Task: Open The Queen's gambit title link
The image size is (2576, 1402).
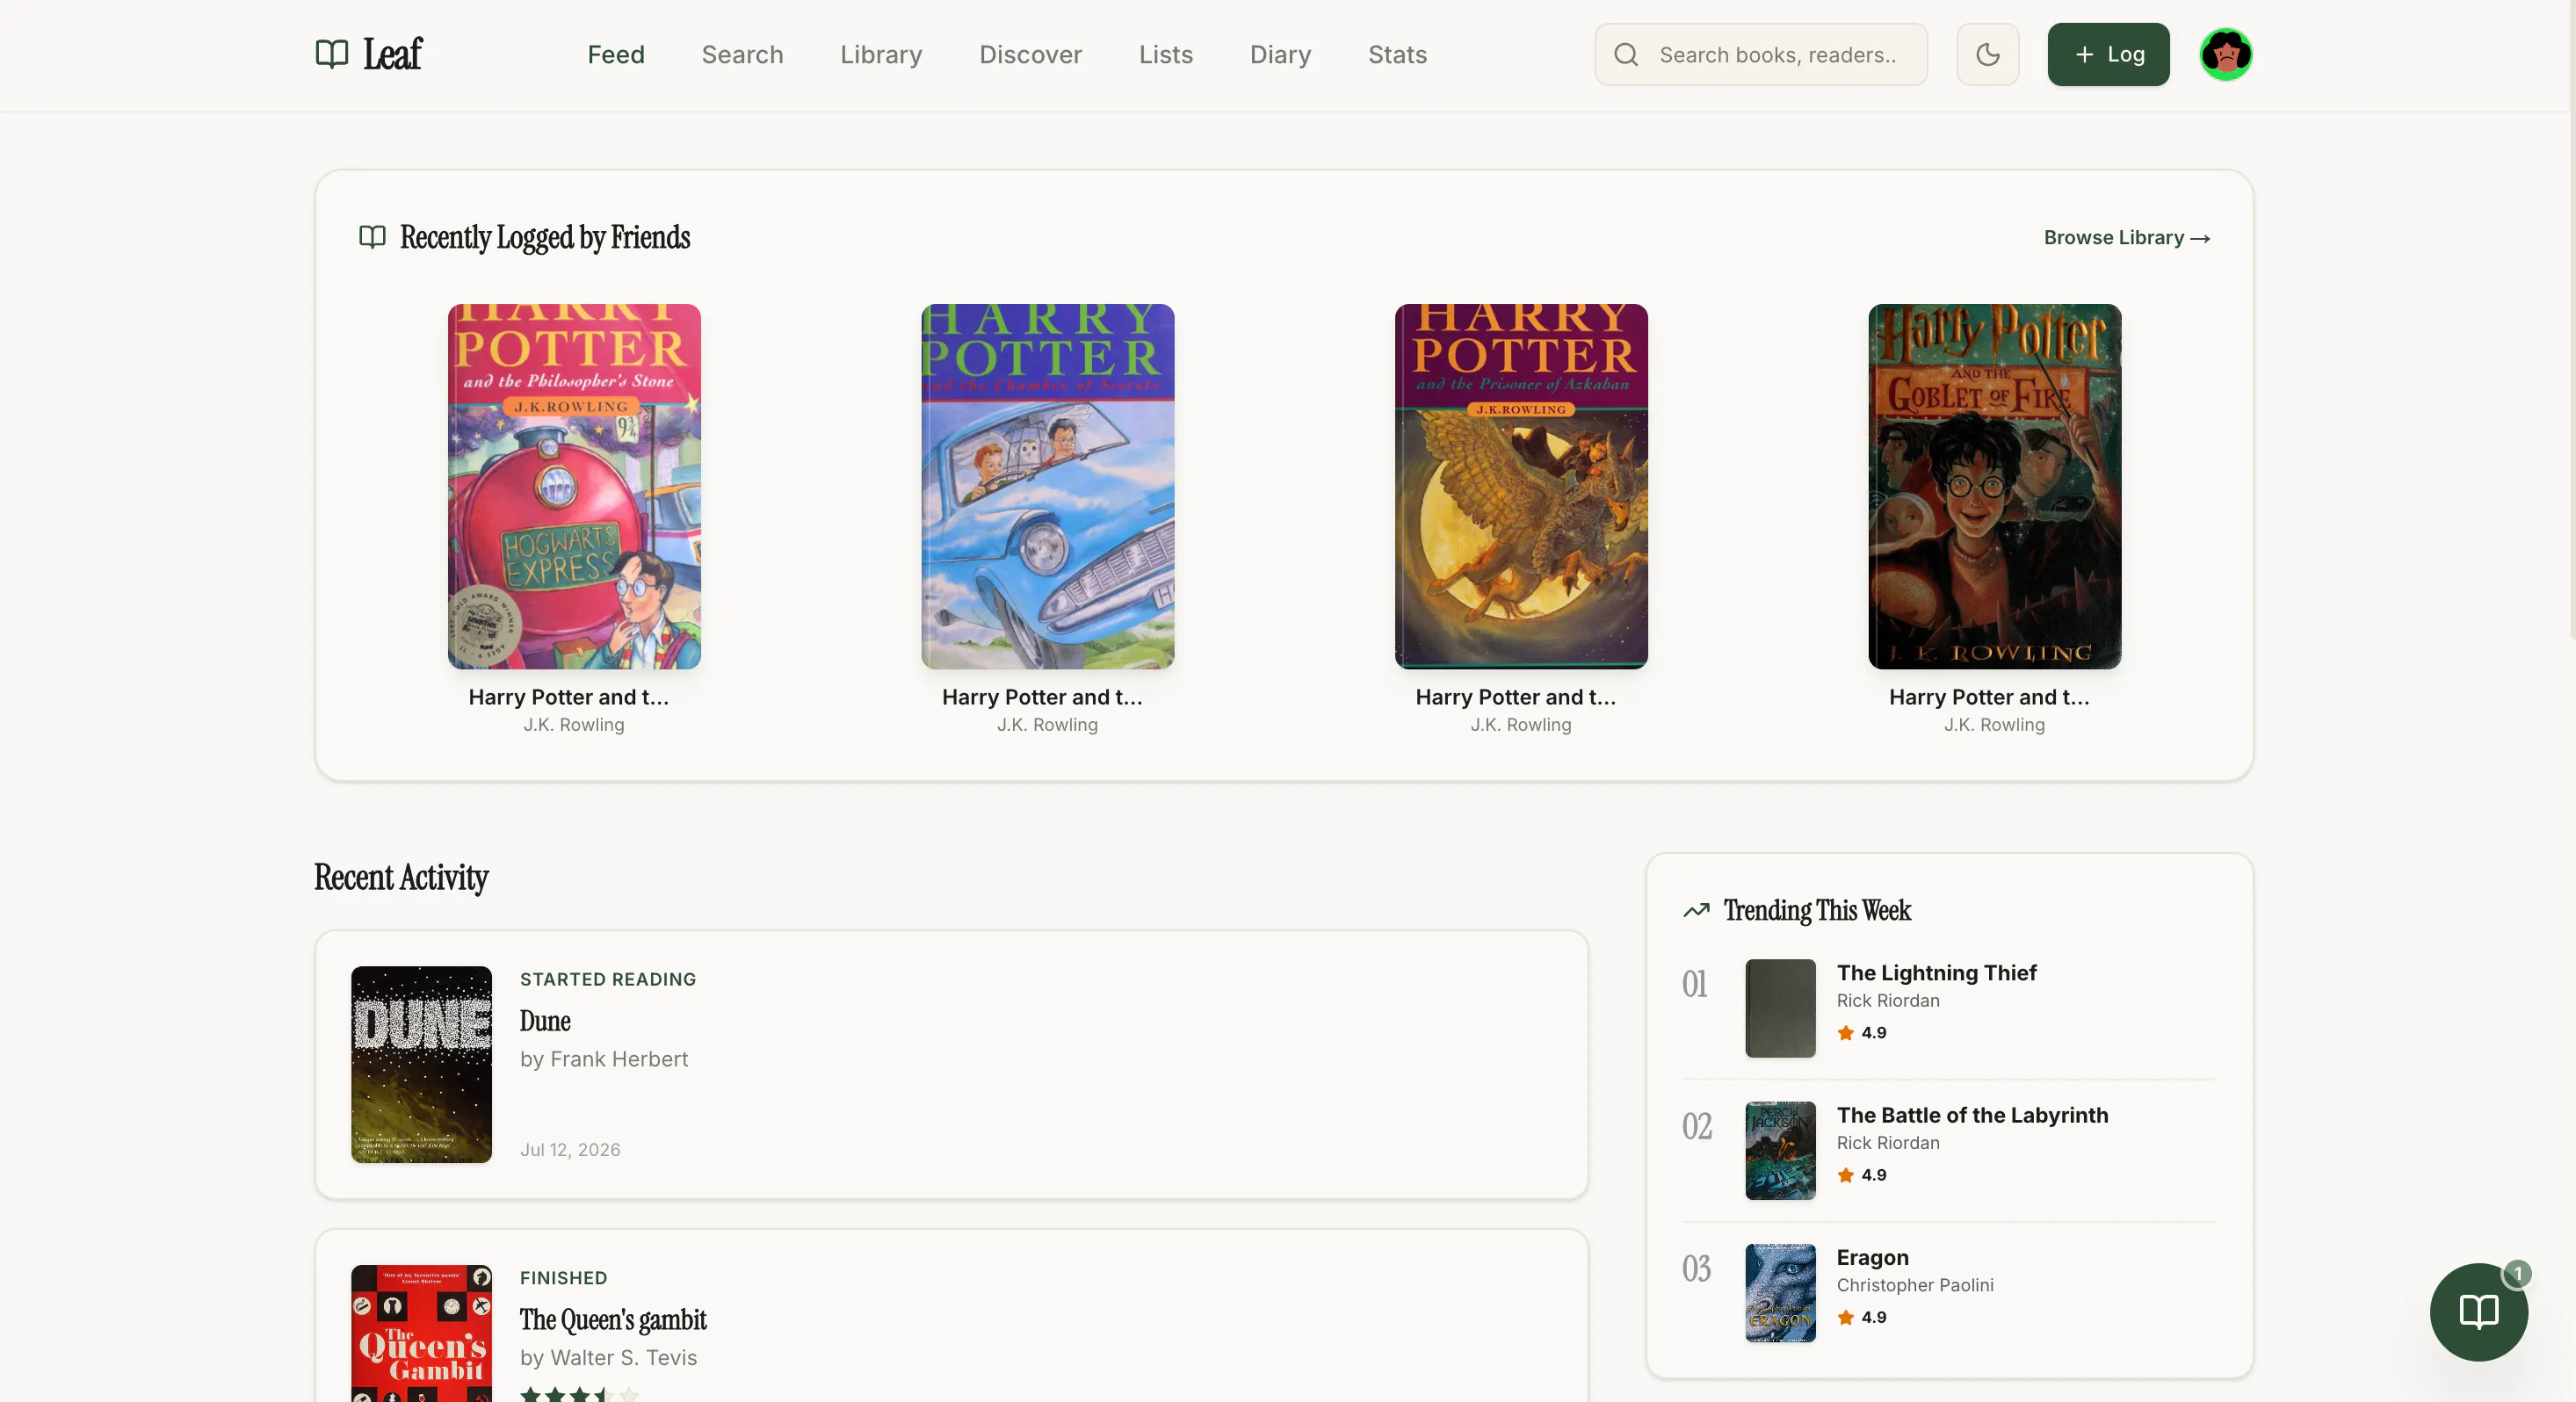Action: [613, 1320]
